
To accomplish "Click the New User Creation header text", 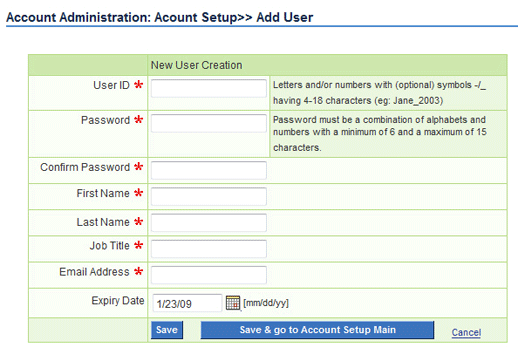I will (x=196, y=65).
